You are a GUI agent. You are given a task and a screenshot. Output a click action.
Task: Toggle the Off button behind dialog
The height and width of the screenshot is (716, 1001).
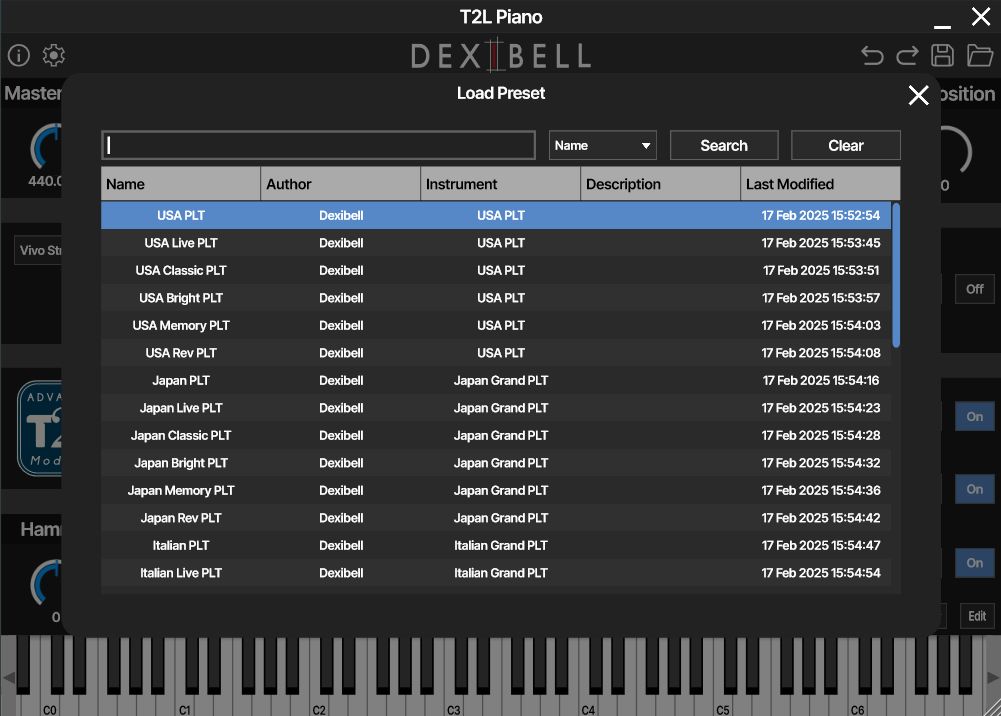(974, 289)
